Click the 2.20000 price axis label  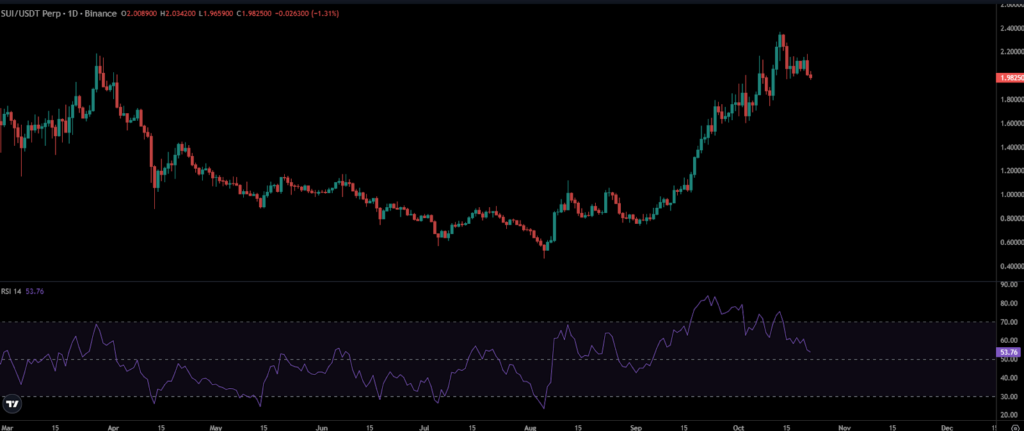[1010, 52]
